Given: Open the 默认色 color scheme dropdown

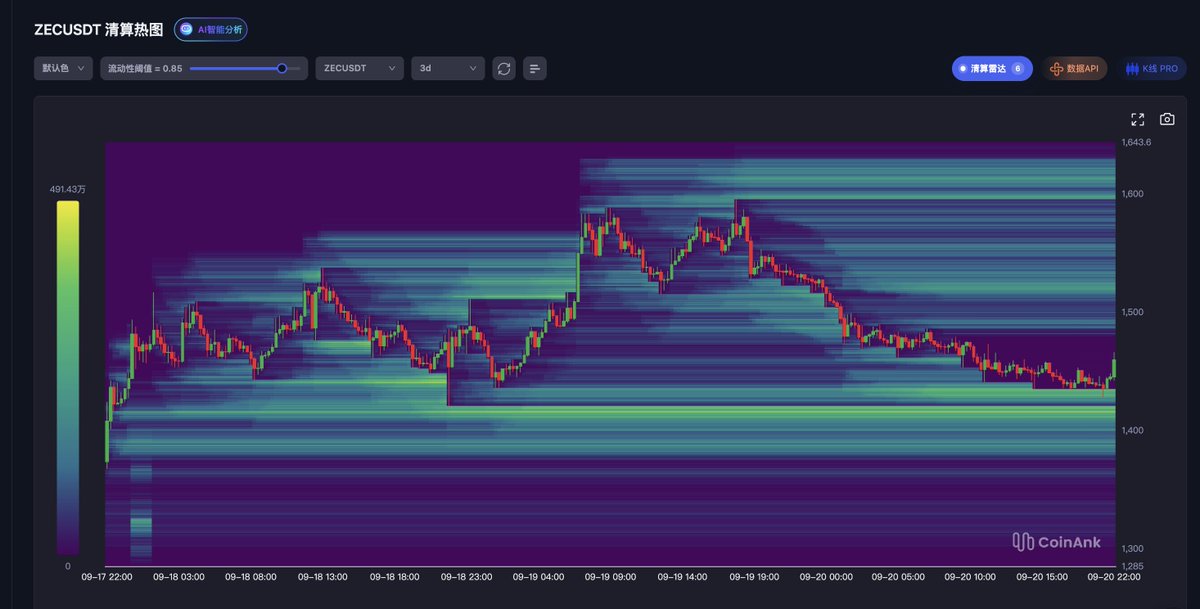Looking at the screenshot, I should 64,68.
